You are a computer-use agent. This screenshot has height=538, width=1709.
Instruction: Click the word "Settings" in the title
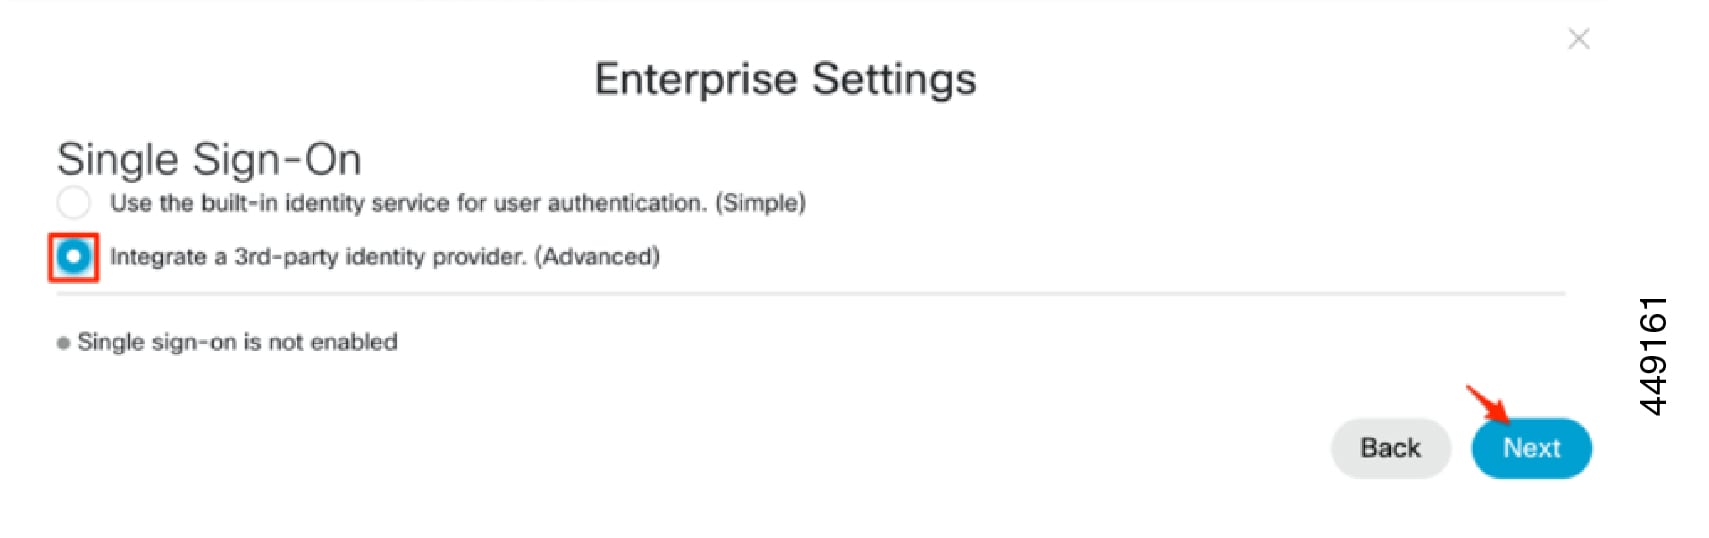pyautogui.click(x=894, y=79)
